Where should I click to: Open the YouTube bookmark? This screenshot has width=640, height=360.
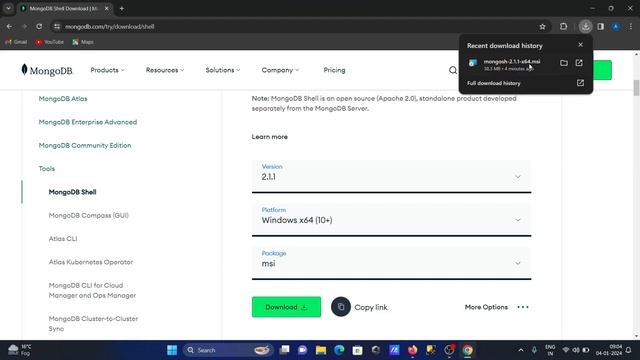[x=49, y=42]
